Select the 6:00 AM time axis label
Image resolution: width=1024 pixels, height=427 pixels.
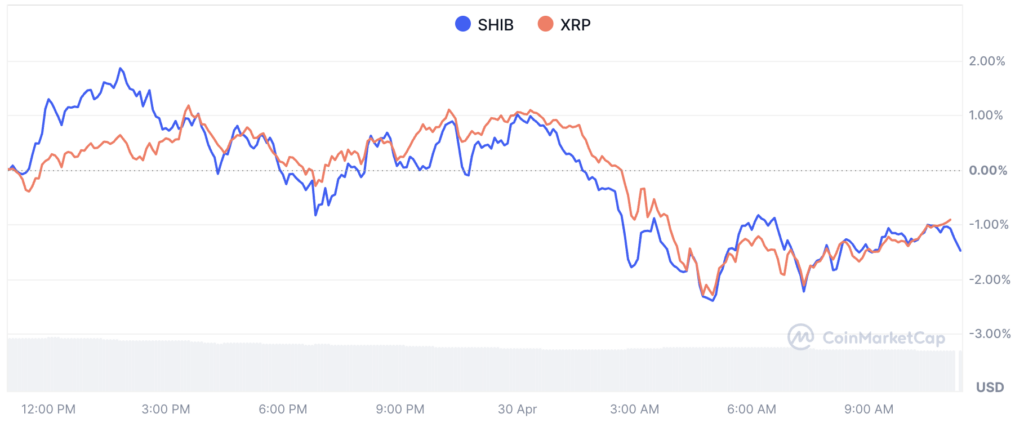(x=751, y=409)
